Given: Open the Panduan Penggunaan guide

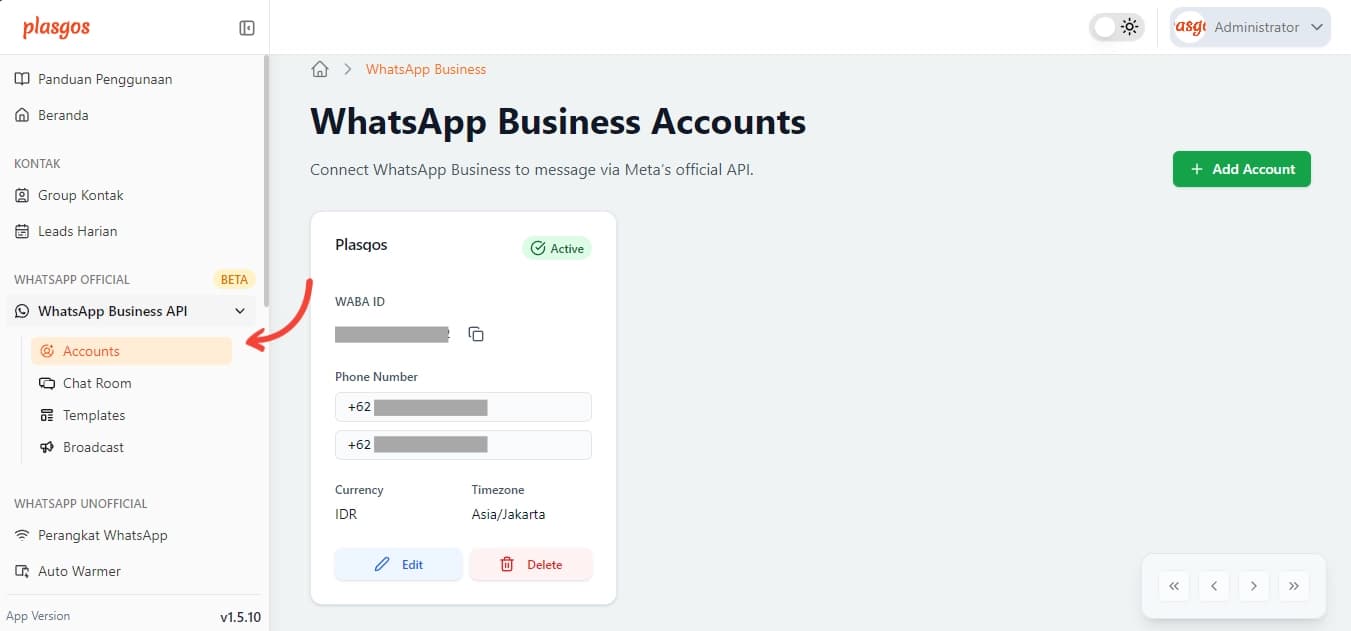Looking at the screenshot, I should point(104,79).
